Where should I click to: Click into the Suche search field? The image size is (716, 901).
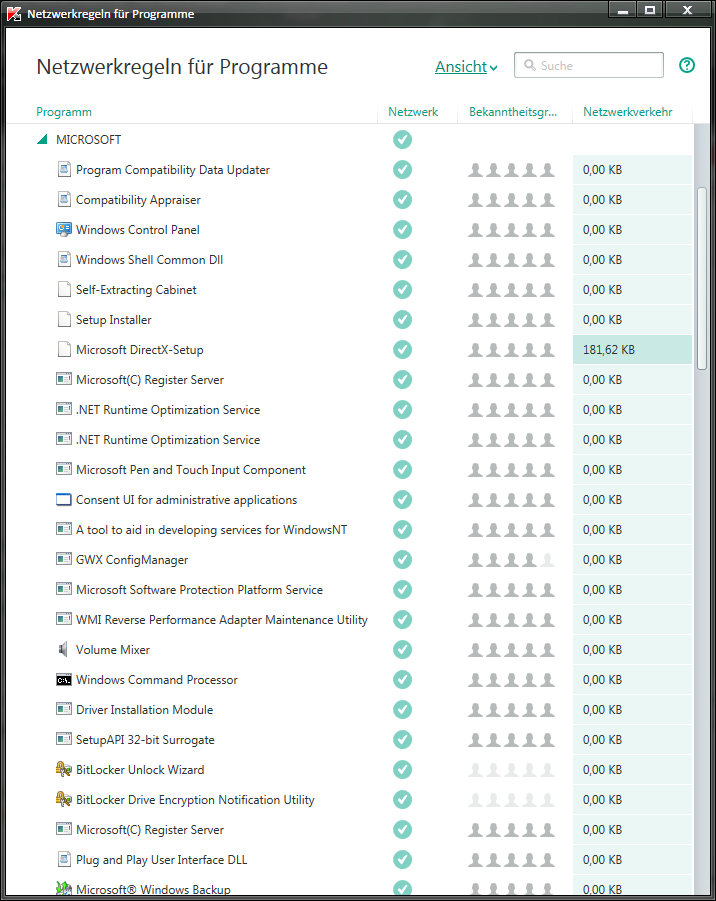click(x=588, y=65)
